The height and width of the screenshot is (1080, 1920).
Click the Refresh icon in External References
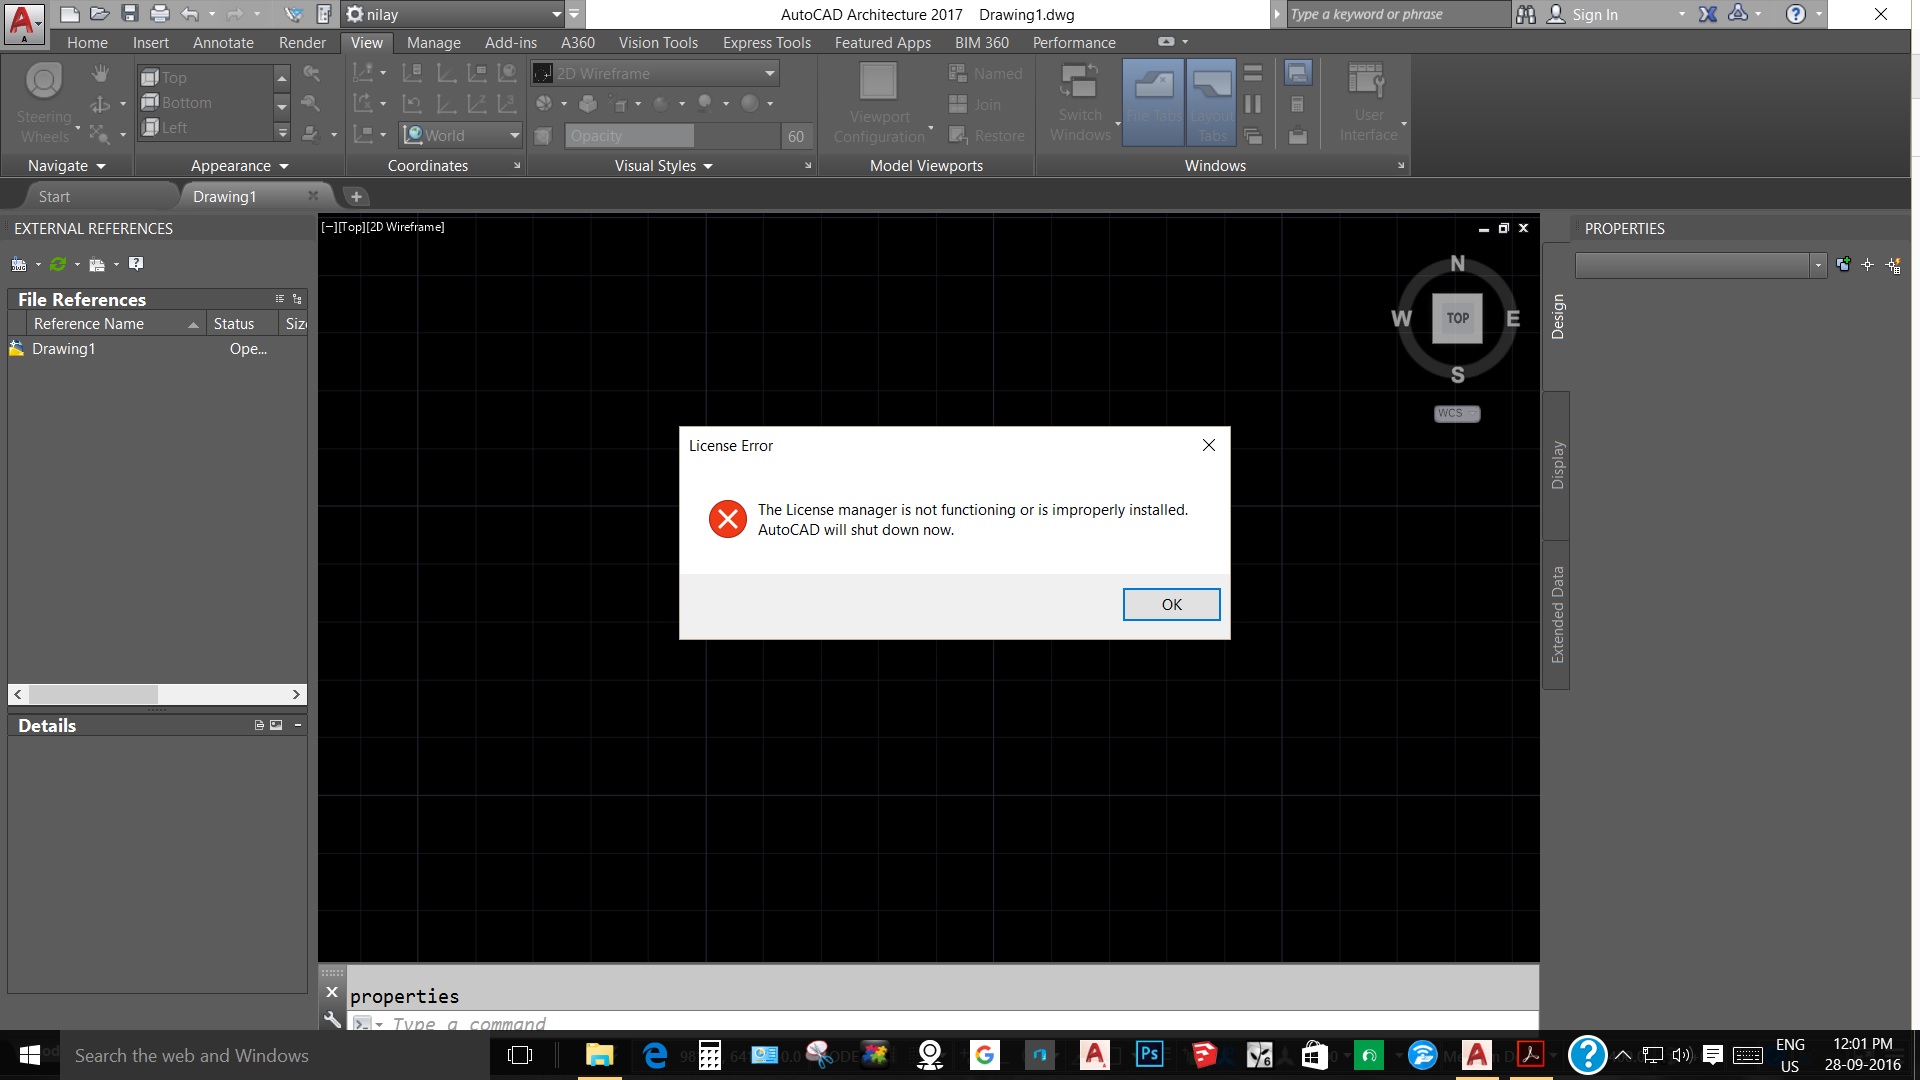(x=58, y=264)
